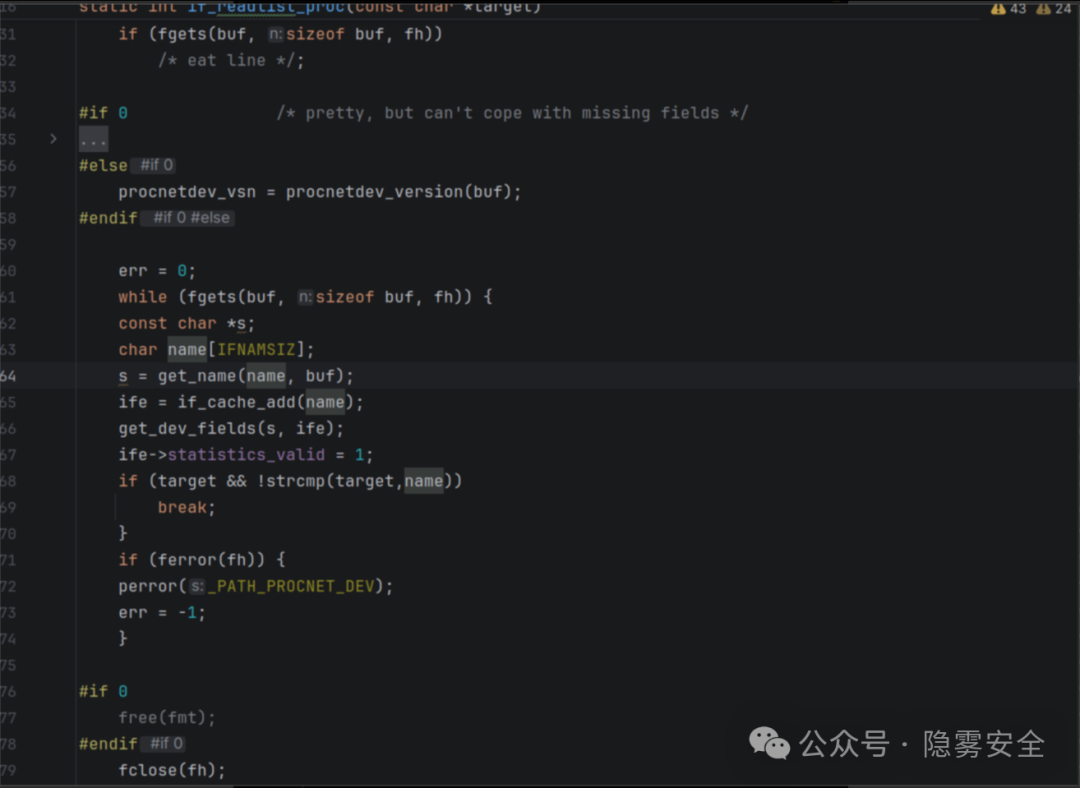Click the break statement
The image size is (1080, 788).
click(x=183, y=507)
